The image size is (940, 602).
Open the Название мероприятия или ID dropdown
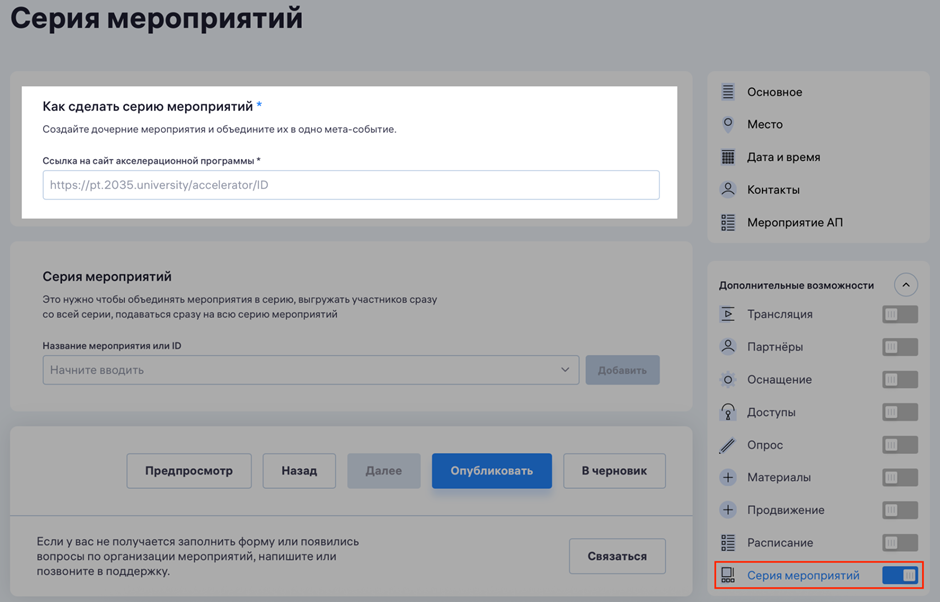click(x=310, y=370)
